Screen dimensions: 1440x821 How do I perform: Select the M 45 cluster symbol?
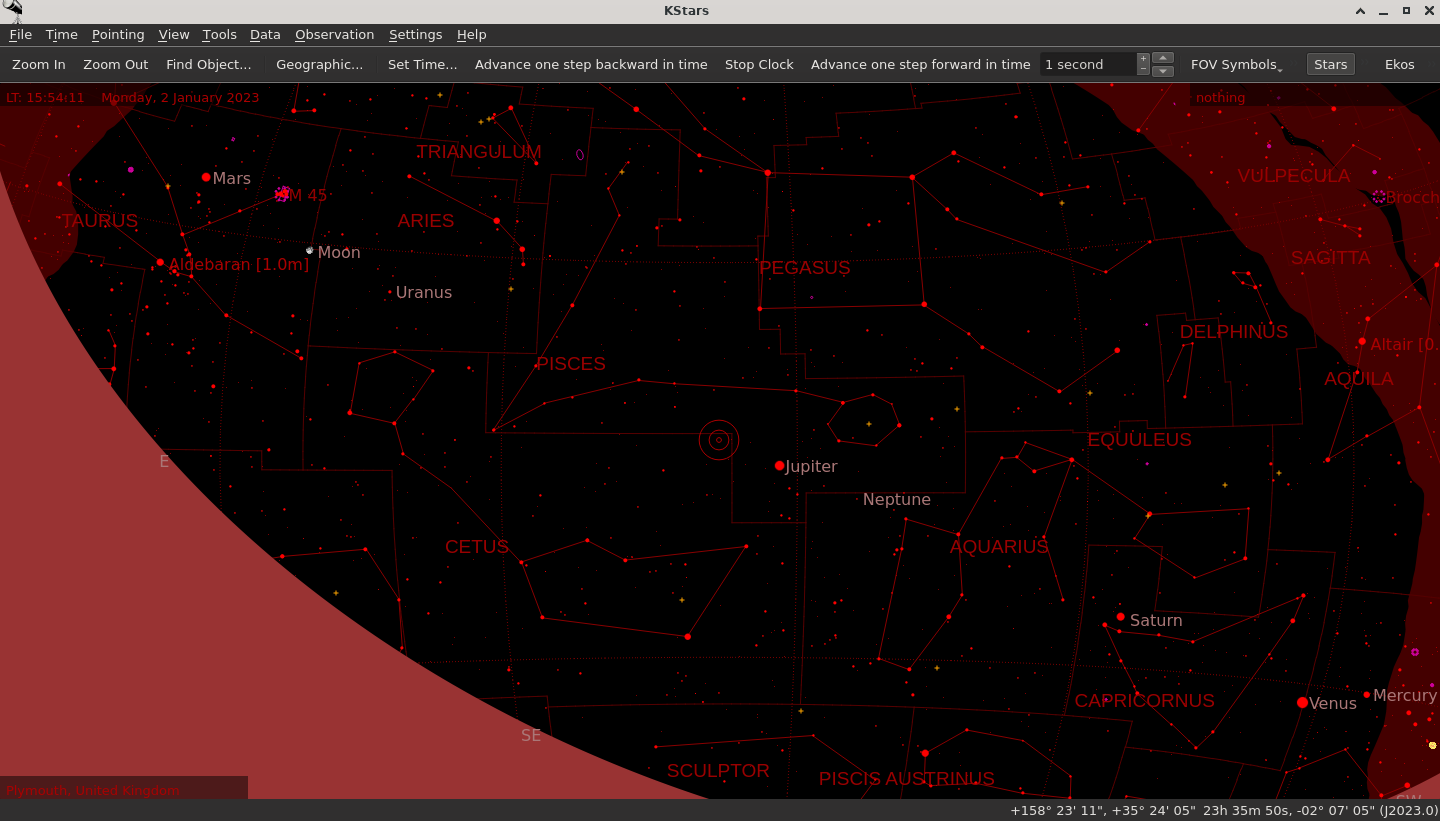click(x=283, y=194)
